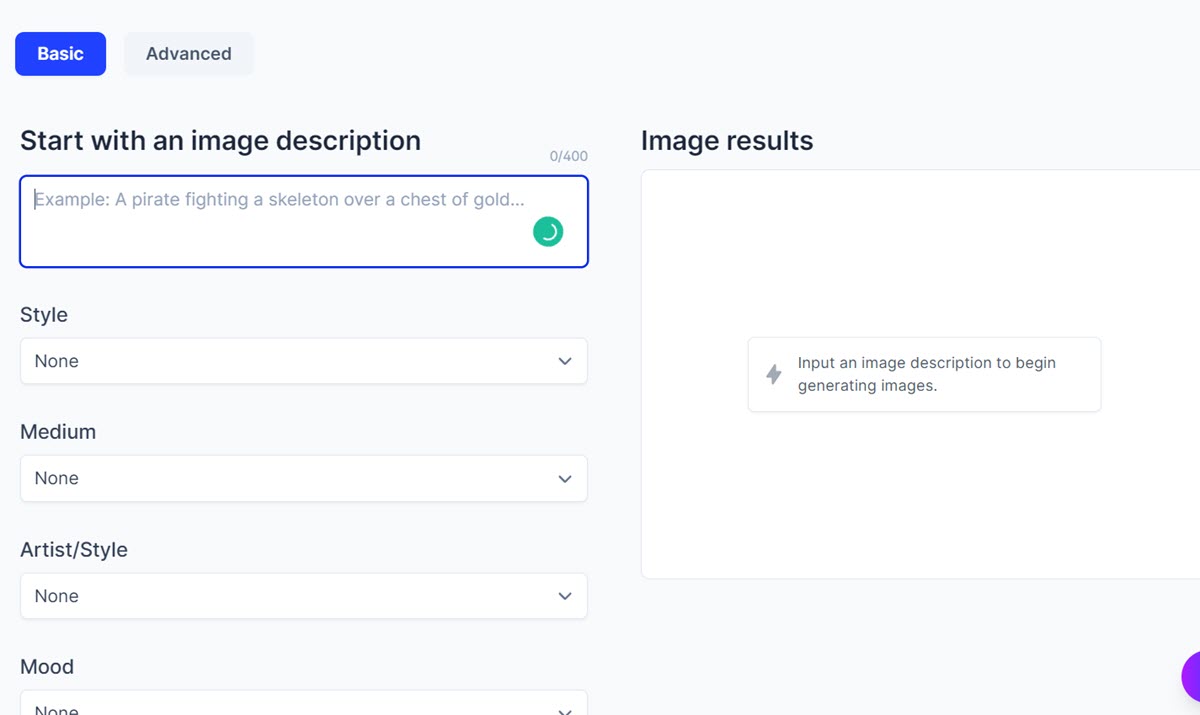Click the 'Start with an image description' heading
This screenshot has width=1200, height=715.
click(220, 141)
